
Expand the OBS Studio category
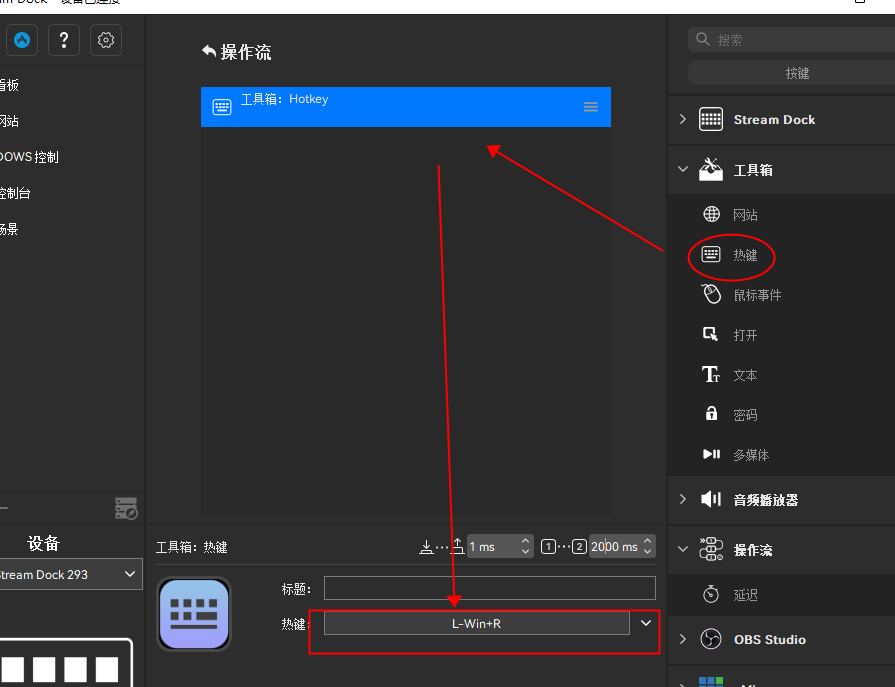pyautogui.click(x=683, y=638)
